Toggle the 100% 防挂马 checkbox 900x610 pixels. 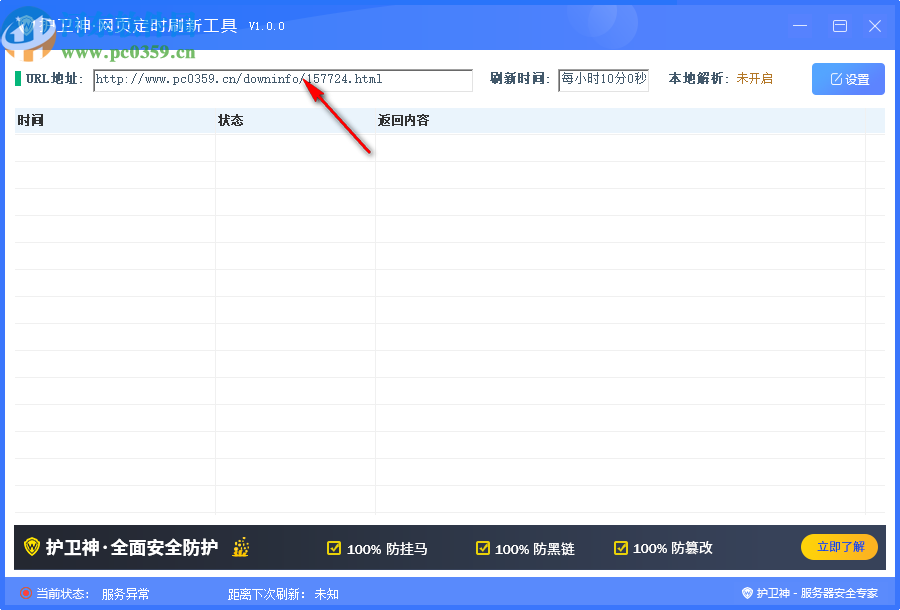coord(333,548)
